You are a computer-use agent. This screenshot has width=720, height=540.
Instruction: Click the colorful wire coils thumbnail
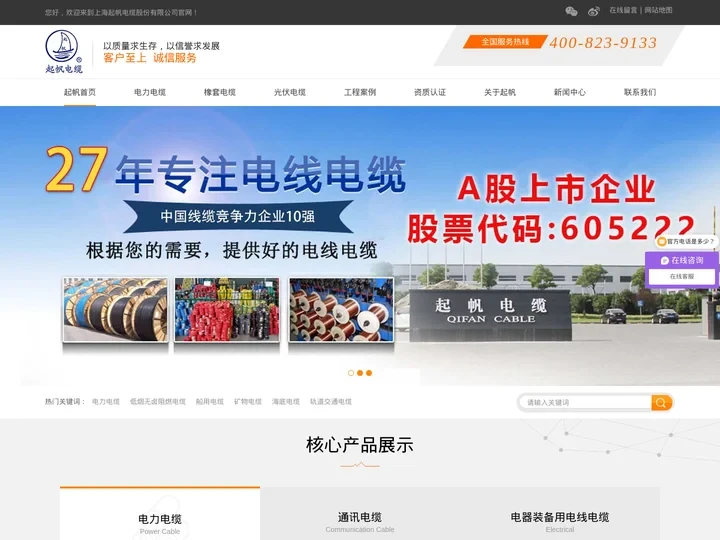click(227, 309)
